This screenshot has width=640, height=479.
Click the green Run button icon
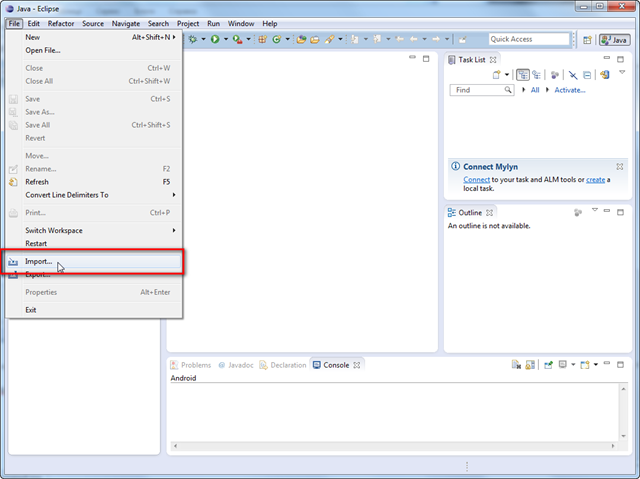coord(215,39)
